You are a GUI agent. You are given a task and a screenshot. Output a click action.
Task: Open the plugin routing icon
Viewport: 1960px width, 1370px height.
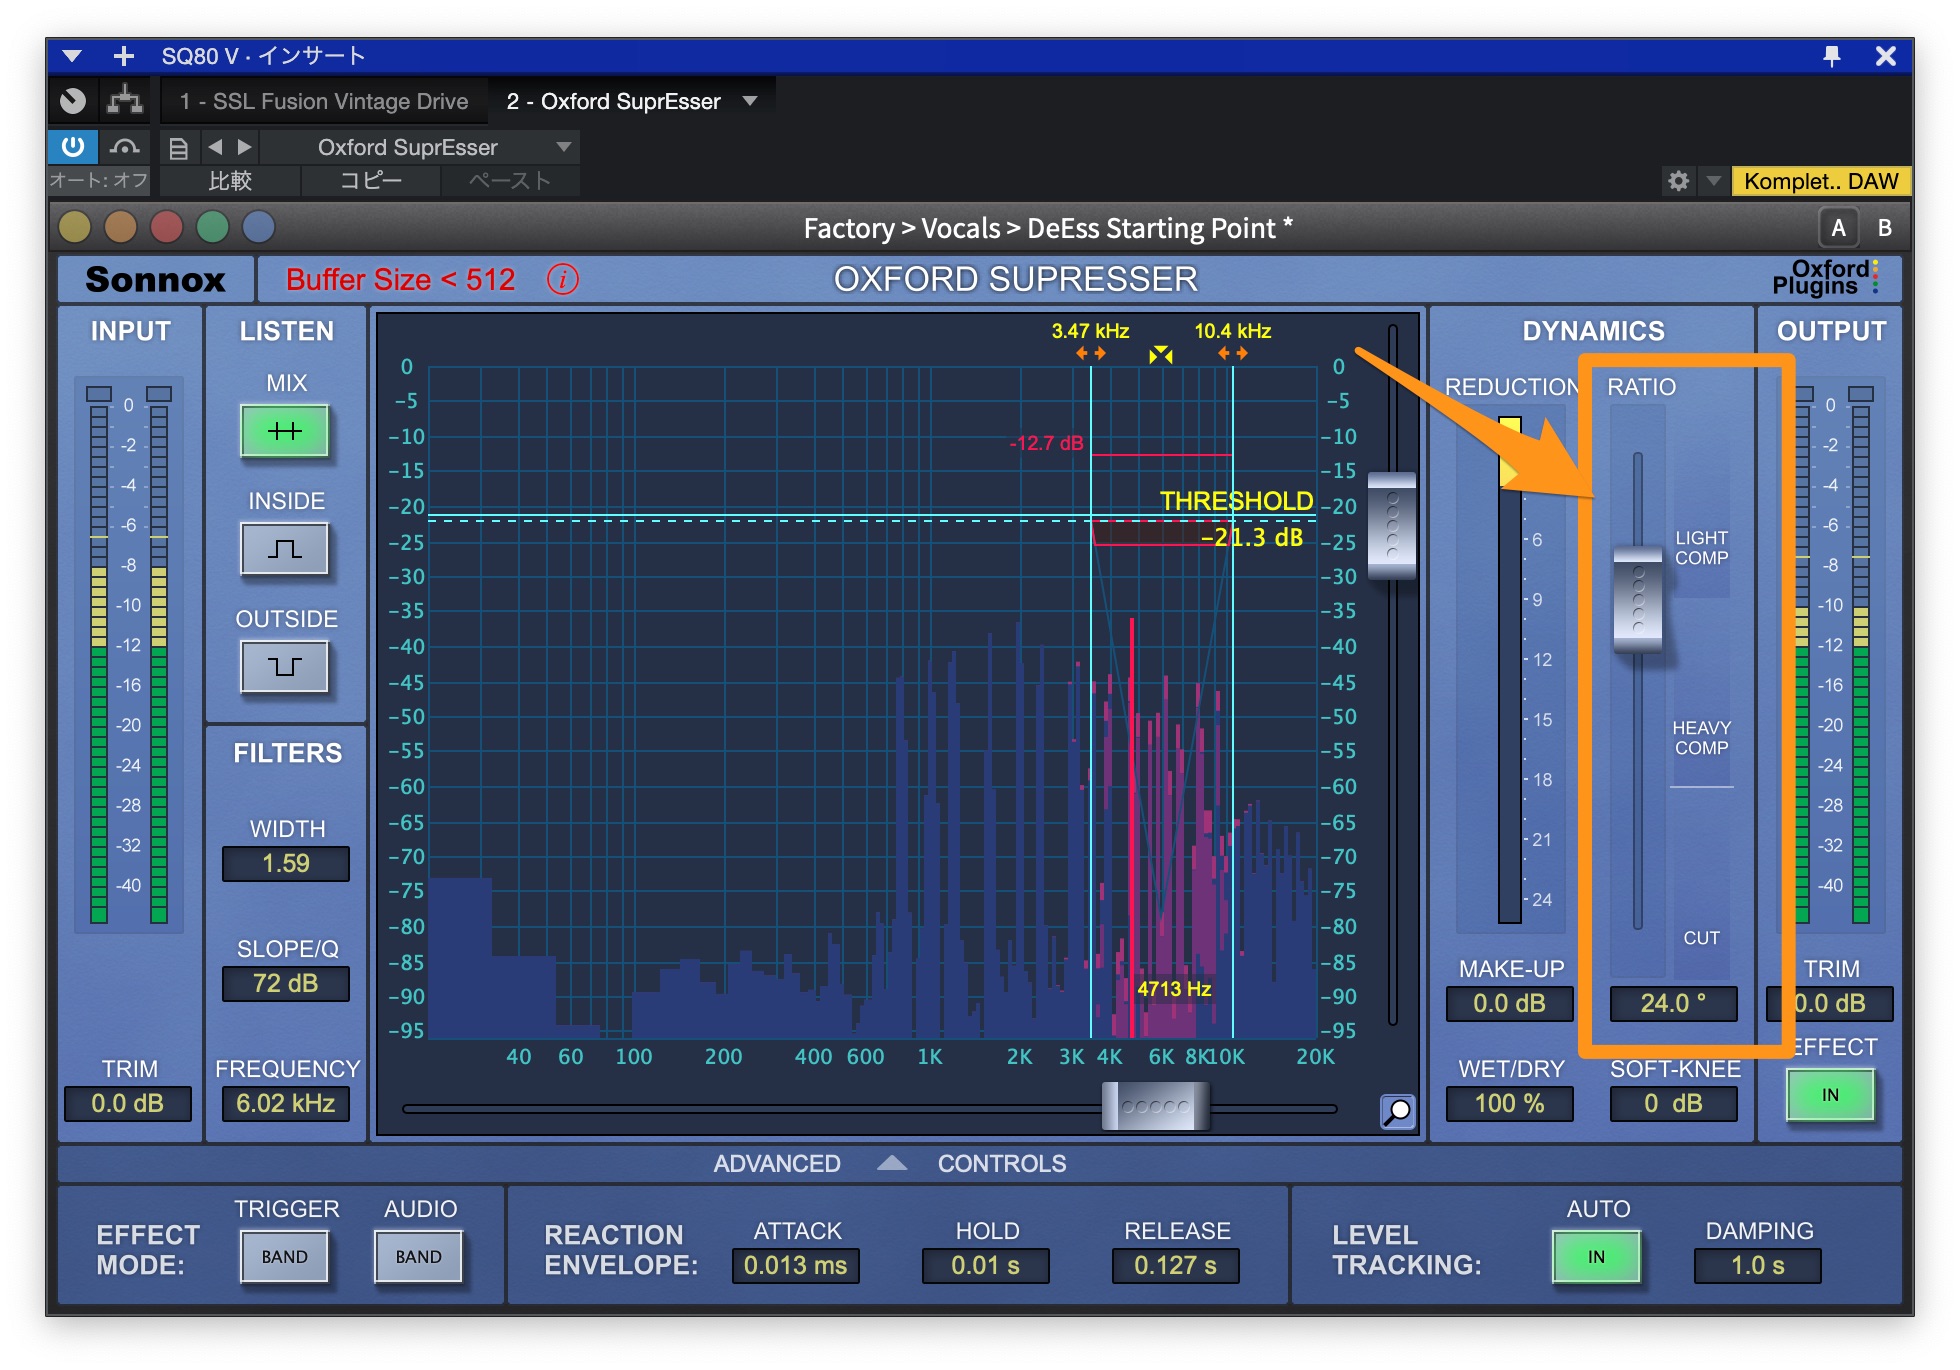point(125,100)
